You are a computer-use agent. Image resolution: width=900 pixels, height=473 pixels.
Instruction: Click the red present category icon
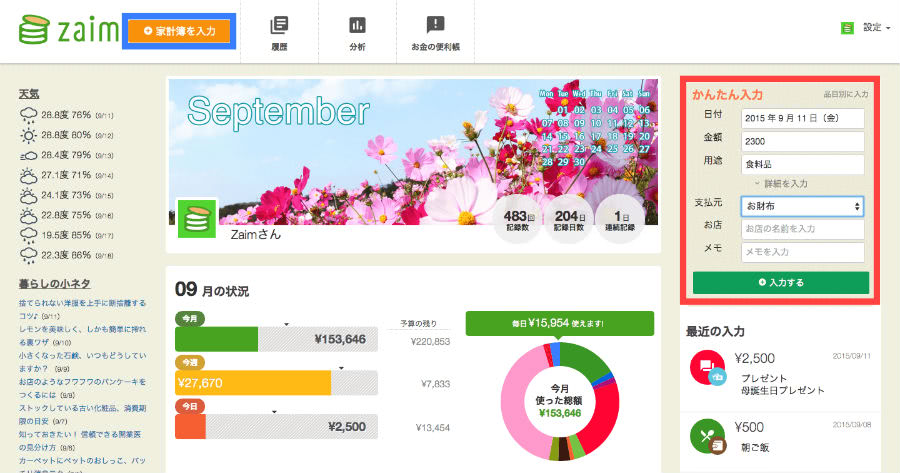coord(708,368)
